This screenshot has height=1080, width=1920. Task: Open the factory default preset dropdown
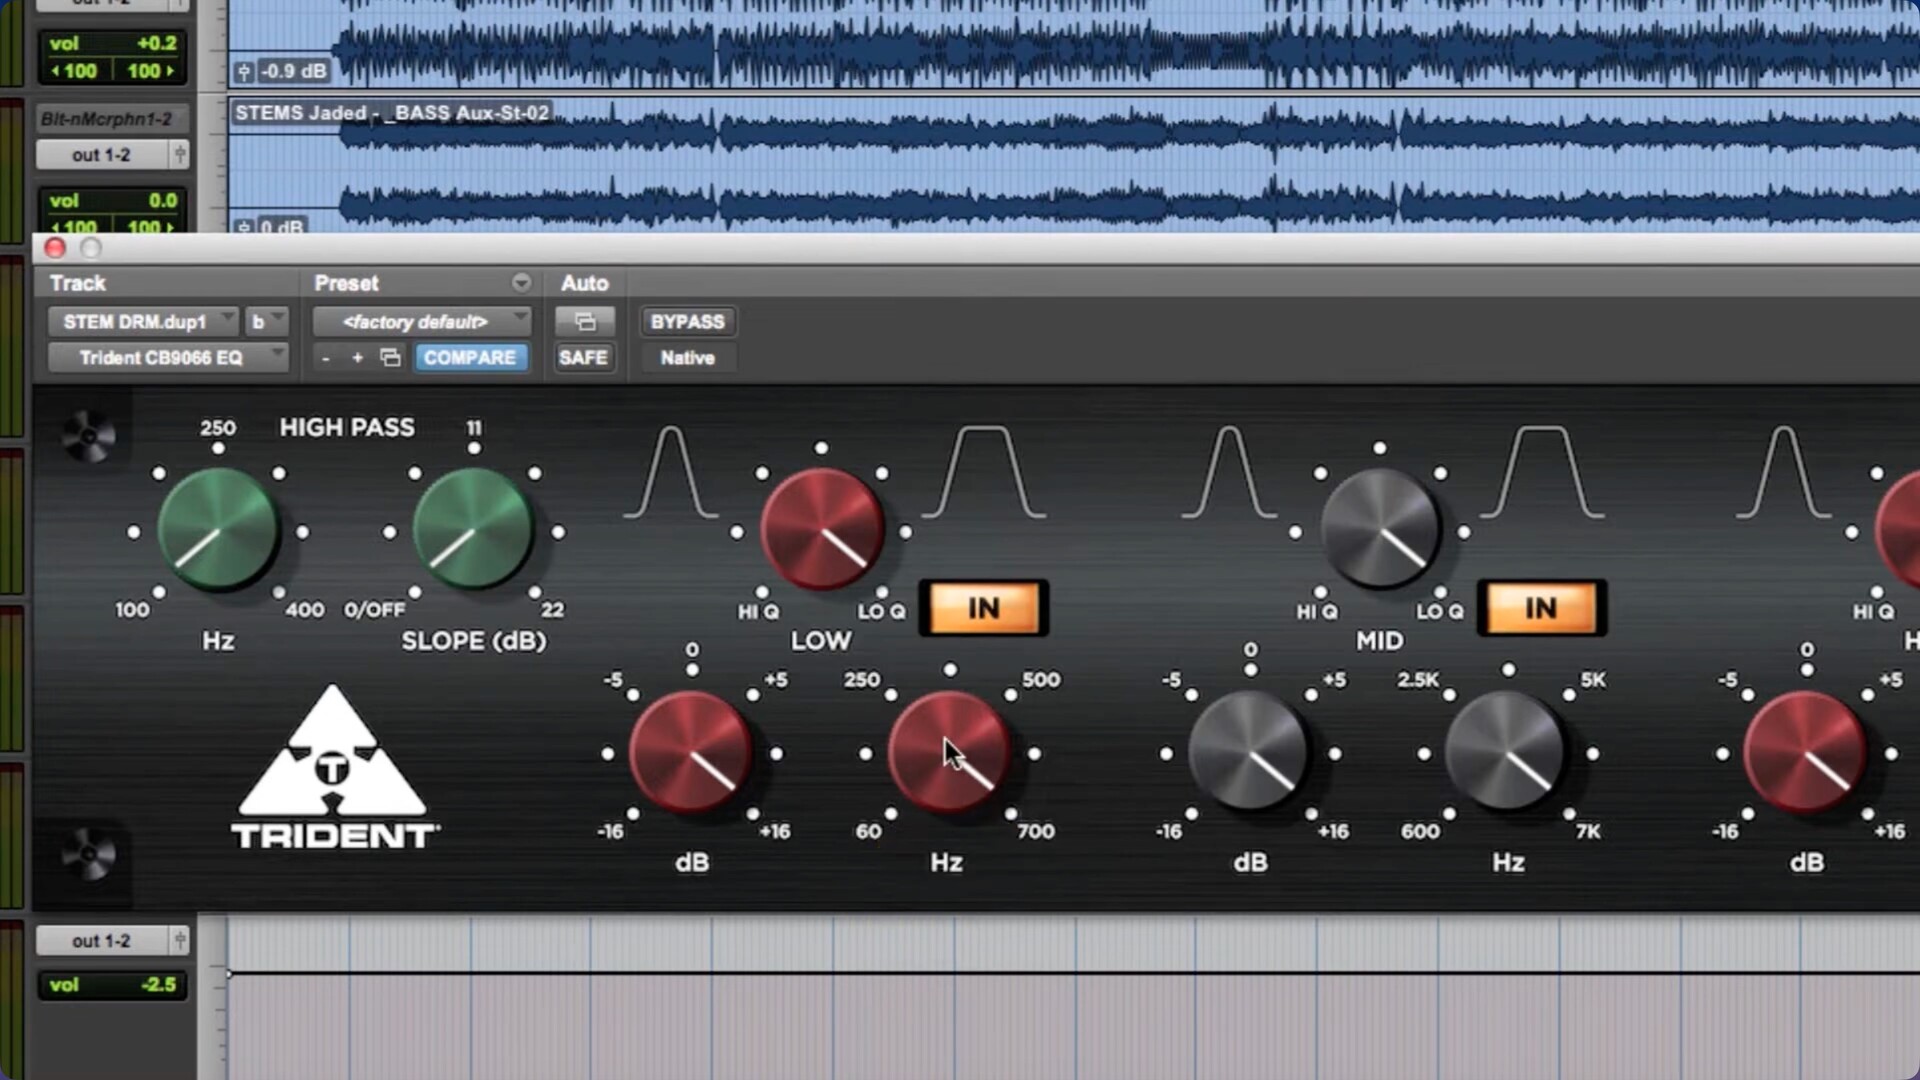(420, 321)
